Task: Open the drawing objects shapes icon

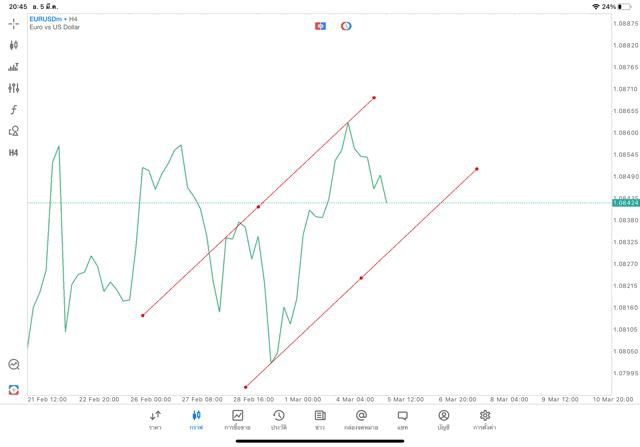Action: tap(13, 131)
